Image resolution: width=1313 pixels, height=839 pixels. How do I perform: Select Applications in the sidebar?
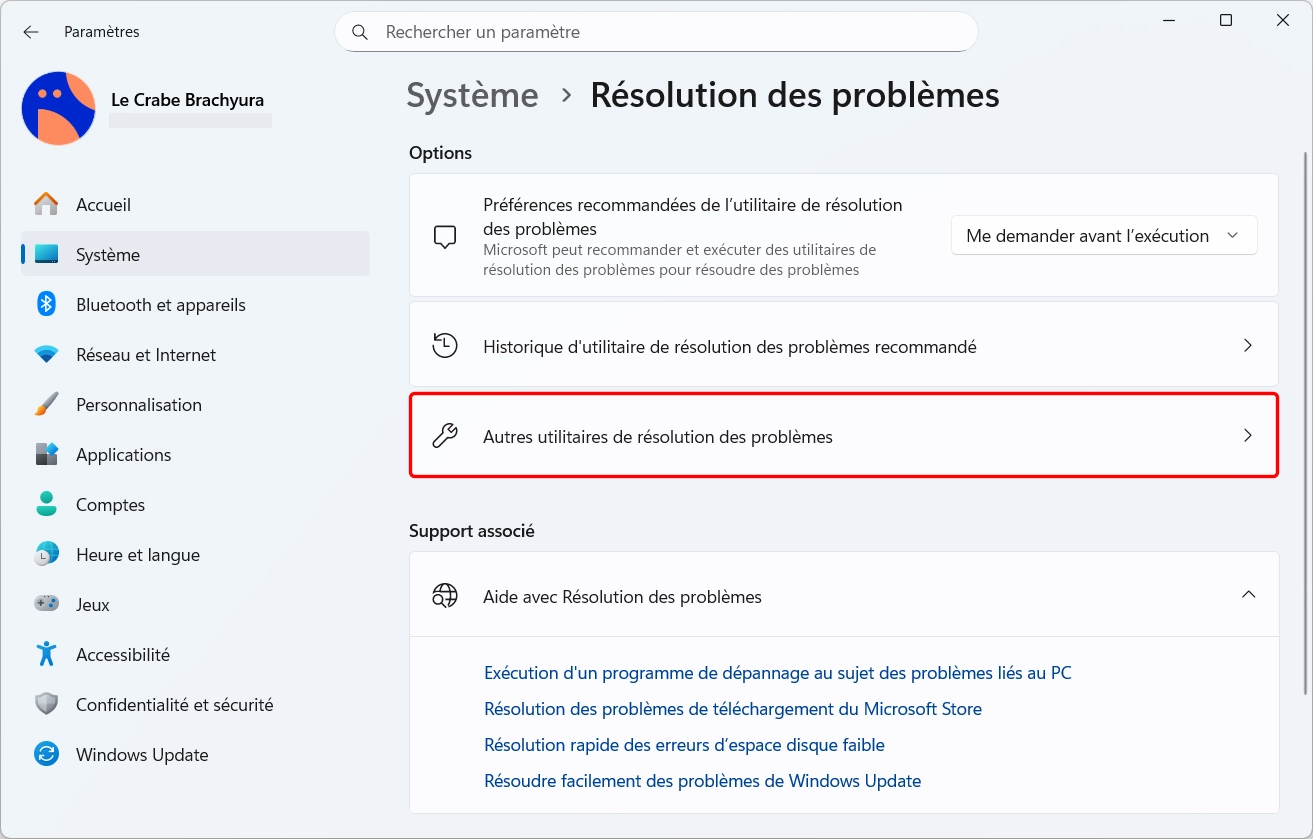pyautogui.click(x=123, y=455)
